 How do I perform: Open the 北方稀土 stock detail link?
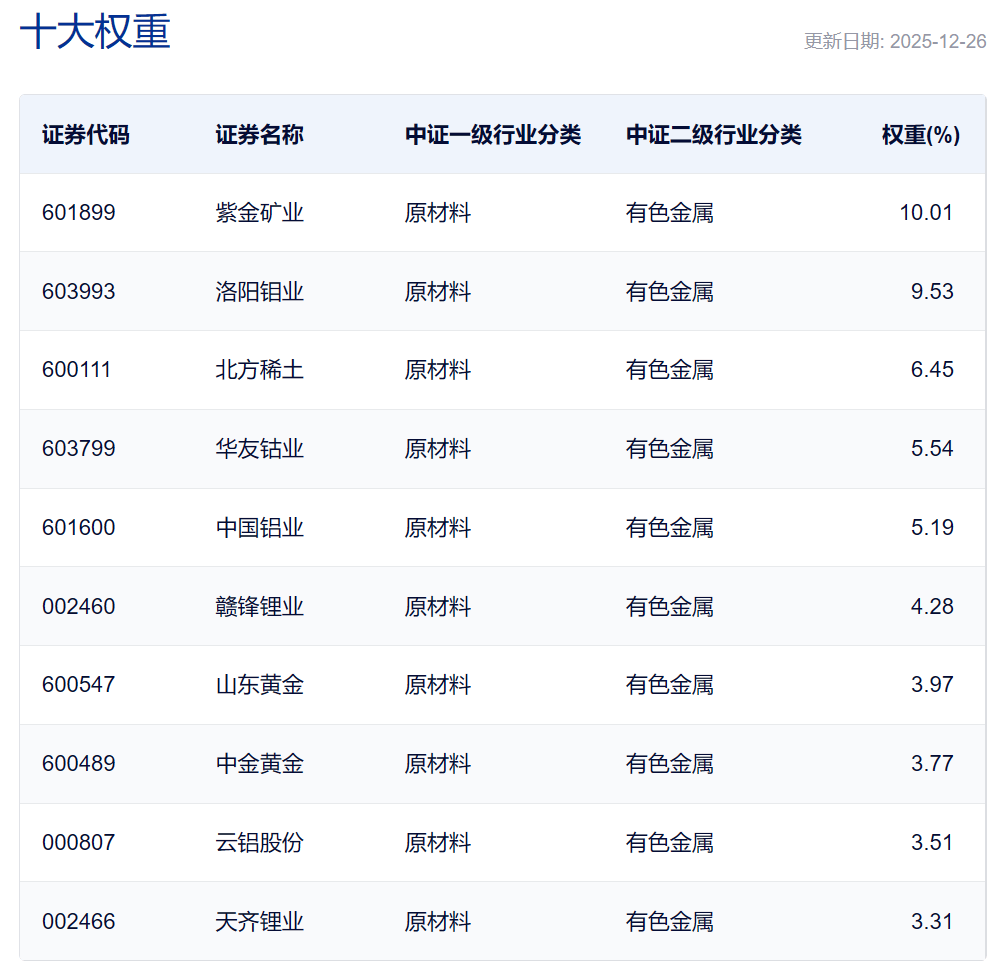[258, 370]
